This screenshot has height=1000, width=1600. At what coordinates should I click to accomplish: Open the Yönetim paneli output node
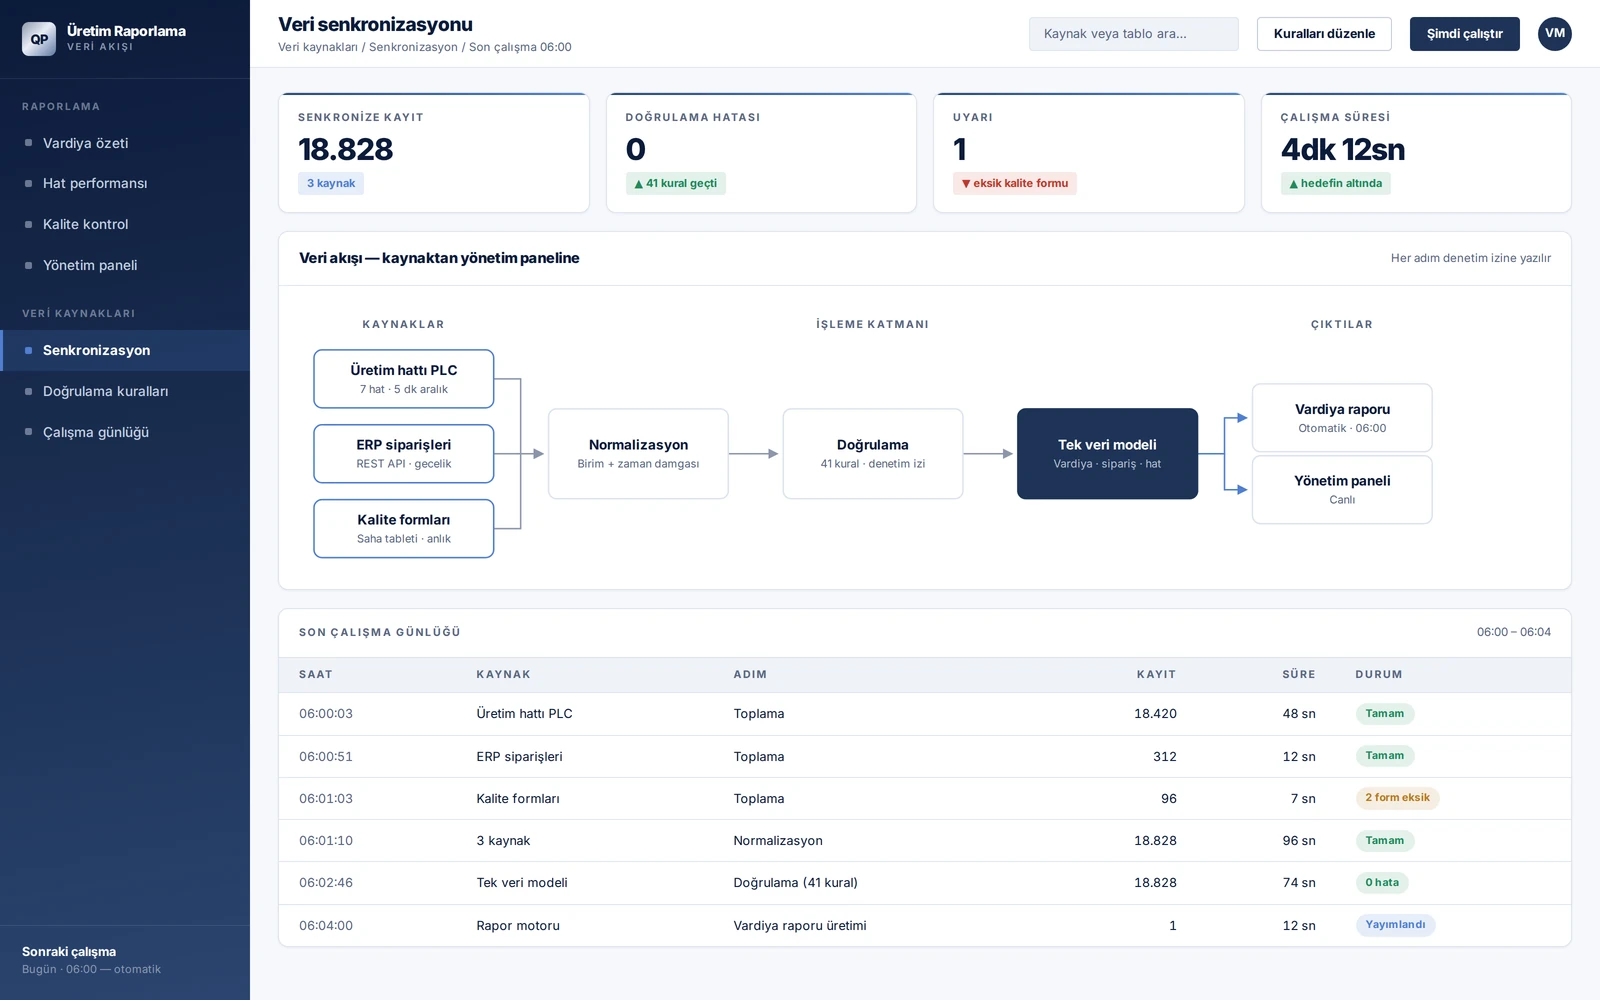point(1342,490)
